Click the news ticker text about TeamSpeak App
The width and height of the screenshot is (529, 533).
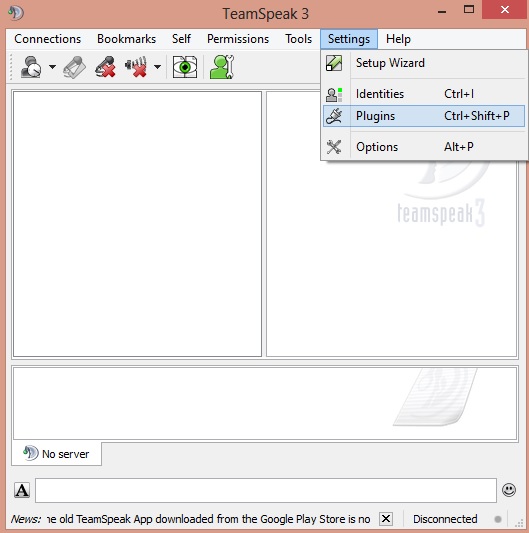click(208, 519)
